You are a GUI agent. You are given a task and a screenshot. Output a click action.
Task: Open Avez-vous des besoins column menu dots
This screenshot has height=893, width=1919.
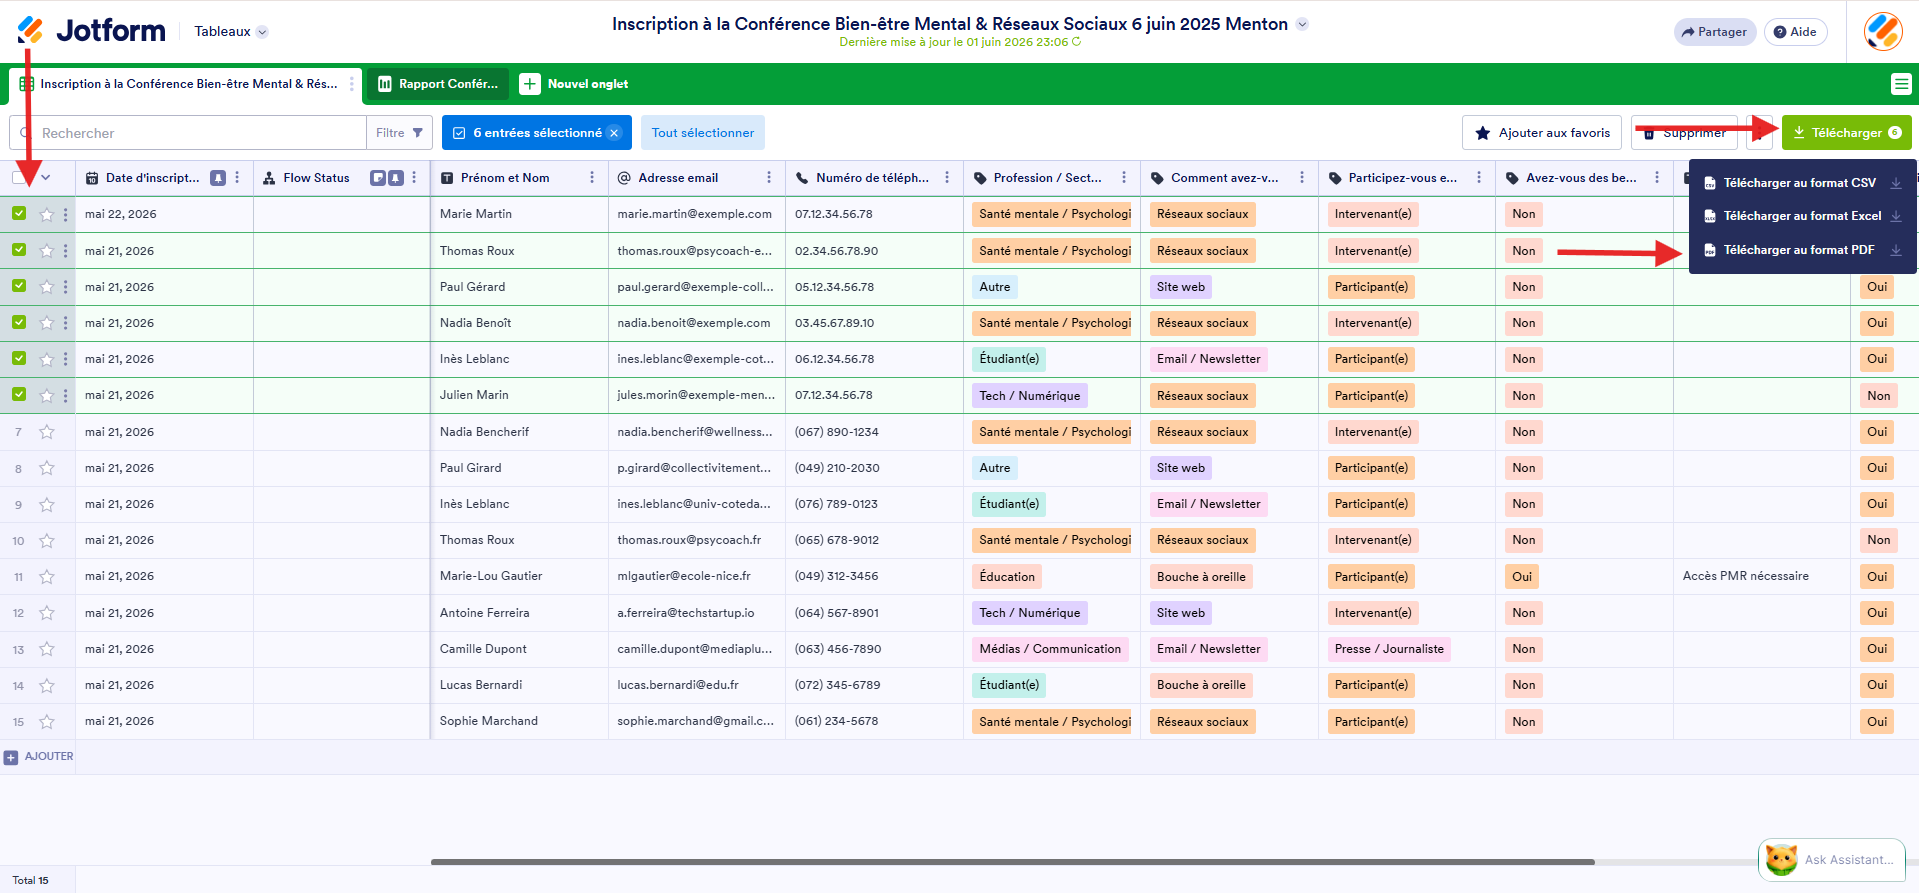click(x=1657, y=178)
